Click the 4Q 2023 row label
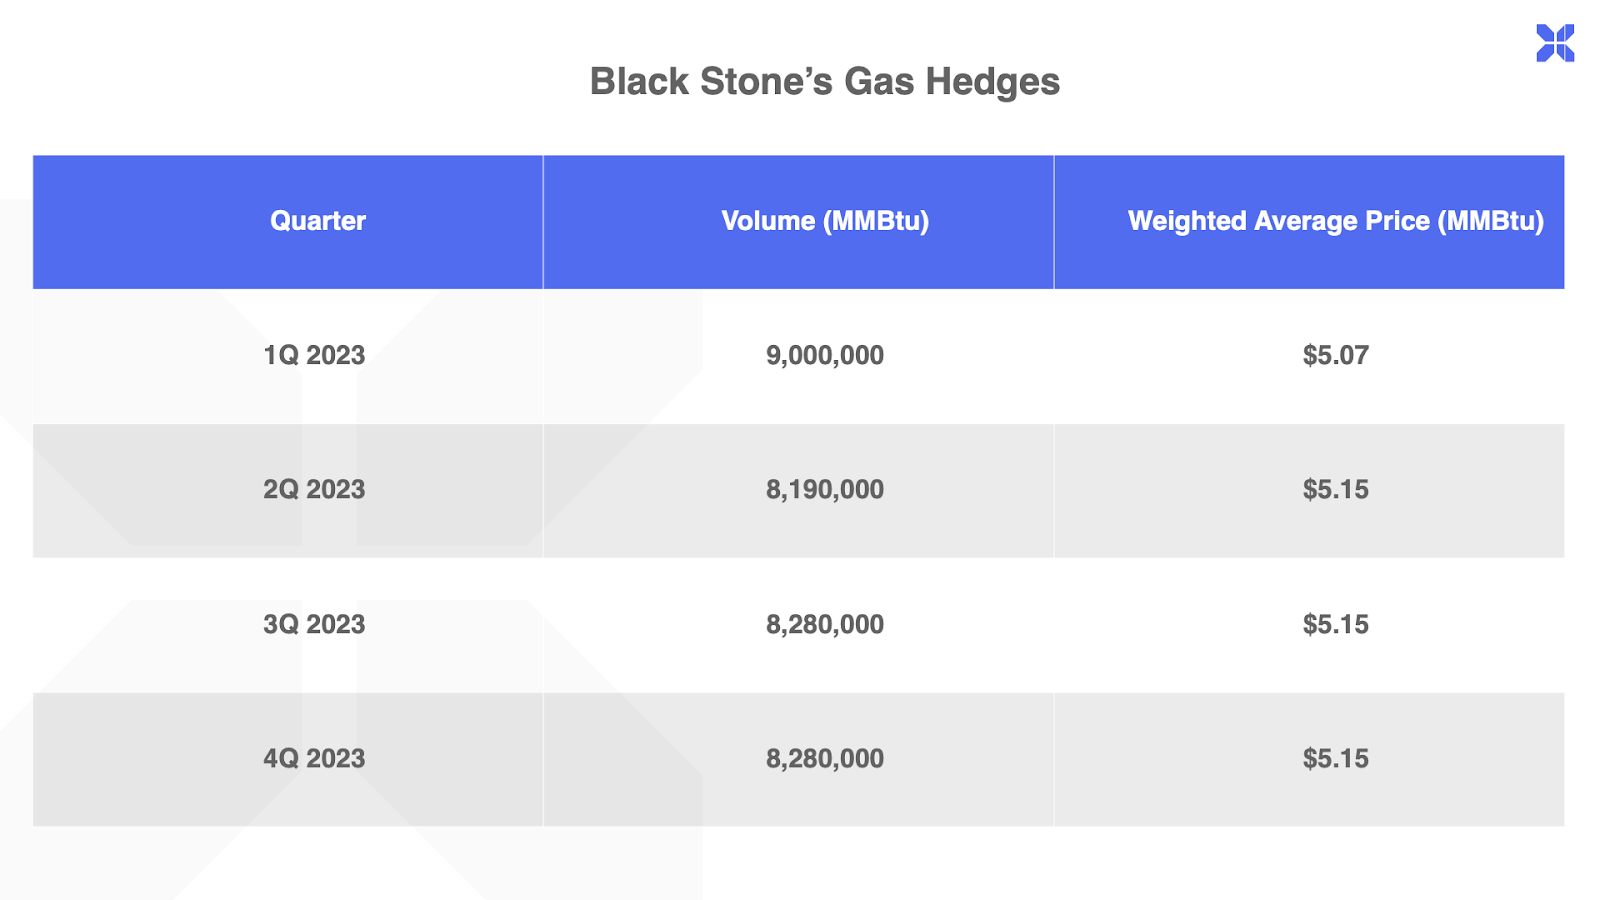The image size is (1600, 900). click(314, 758)
